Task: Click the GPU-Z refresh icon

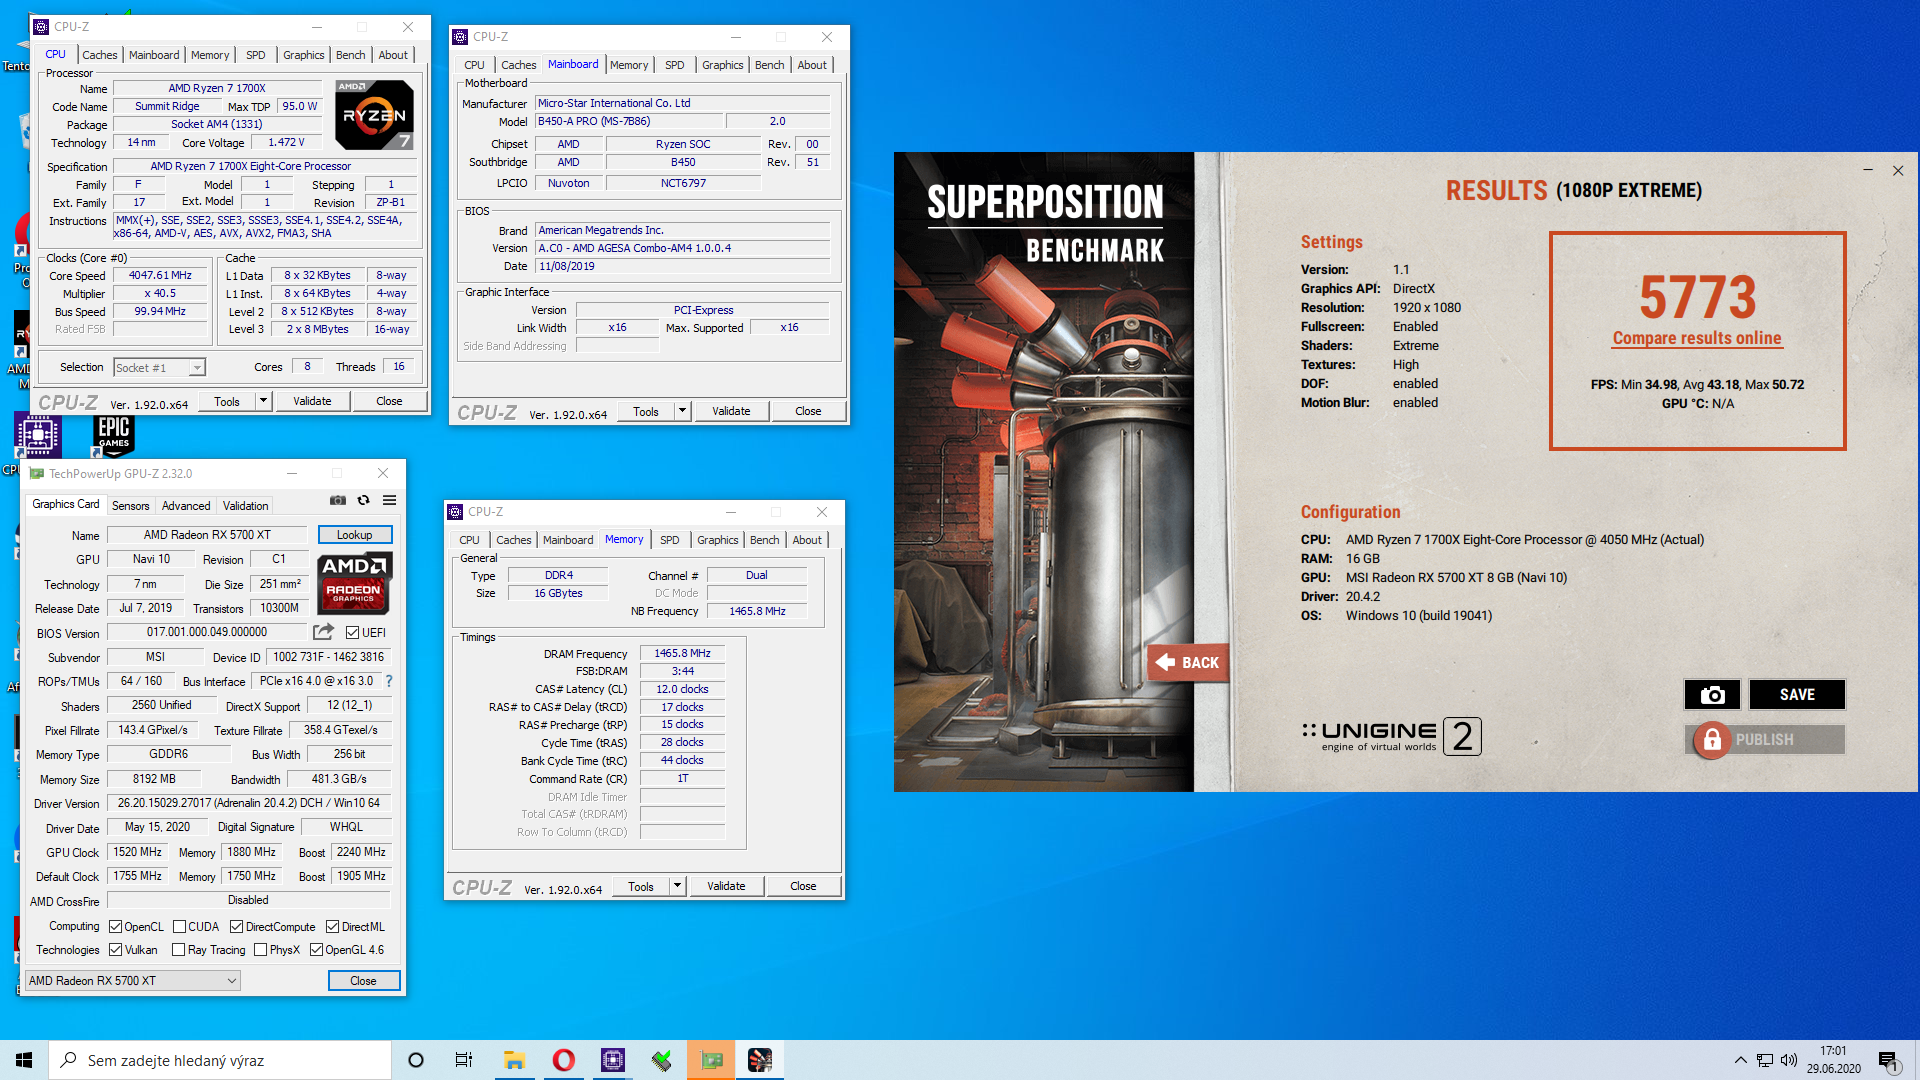Action: pyautogui.click(x=364, y=501)
